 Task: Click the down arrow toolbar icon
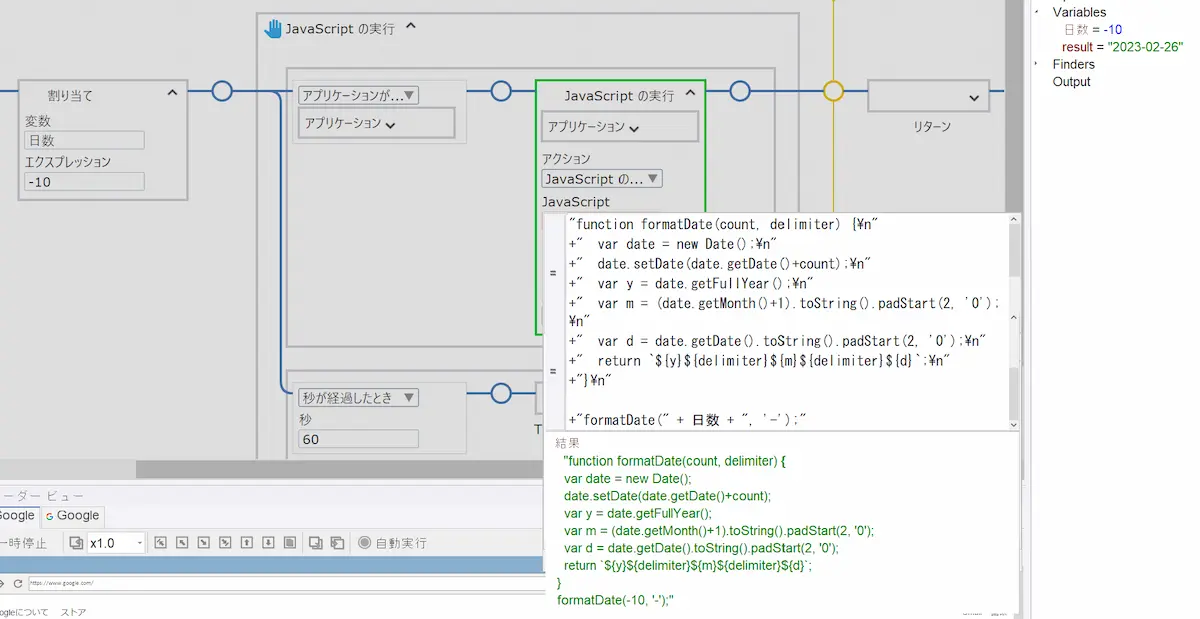click(x=268, y=543)
